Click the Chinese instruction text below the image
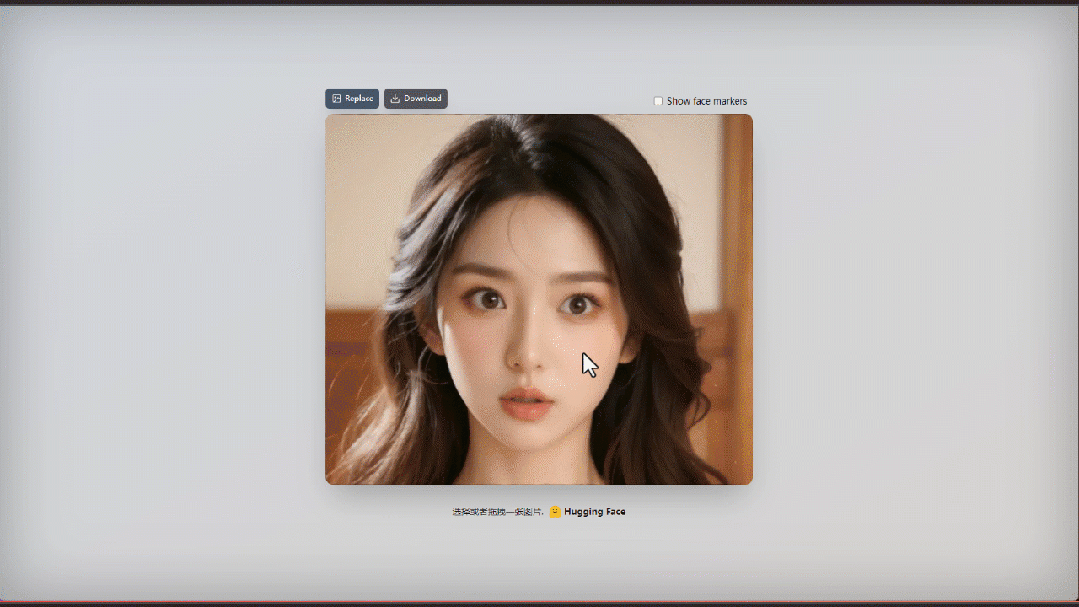The height and width of the screenshot is (607, 1079). tap(498, 512)
